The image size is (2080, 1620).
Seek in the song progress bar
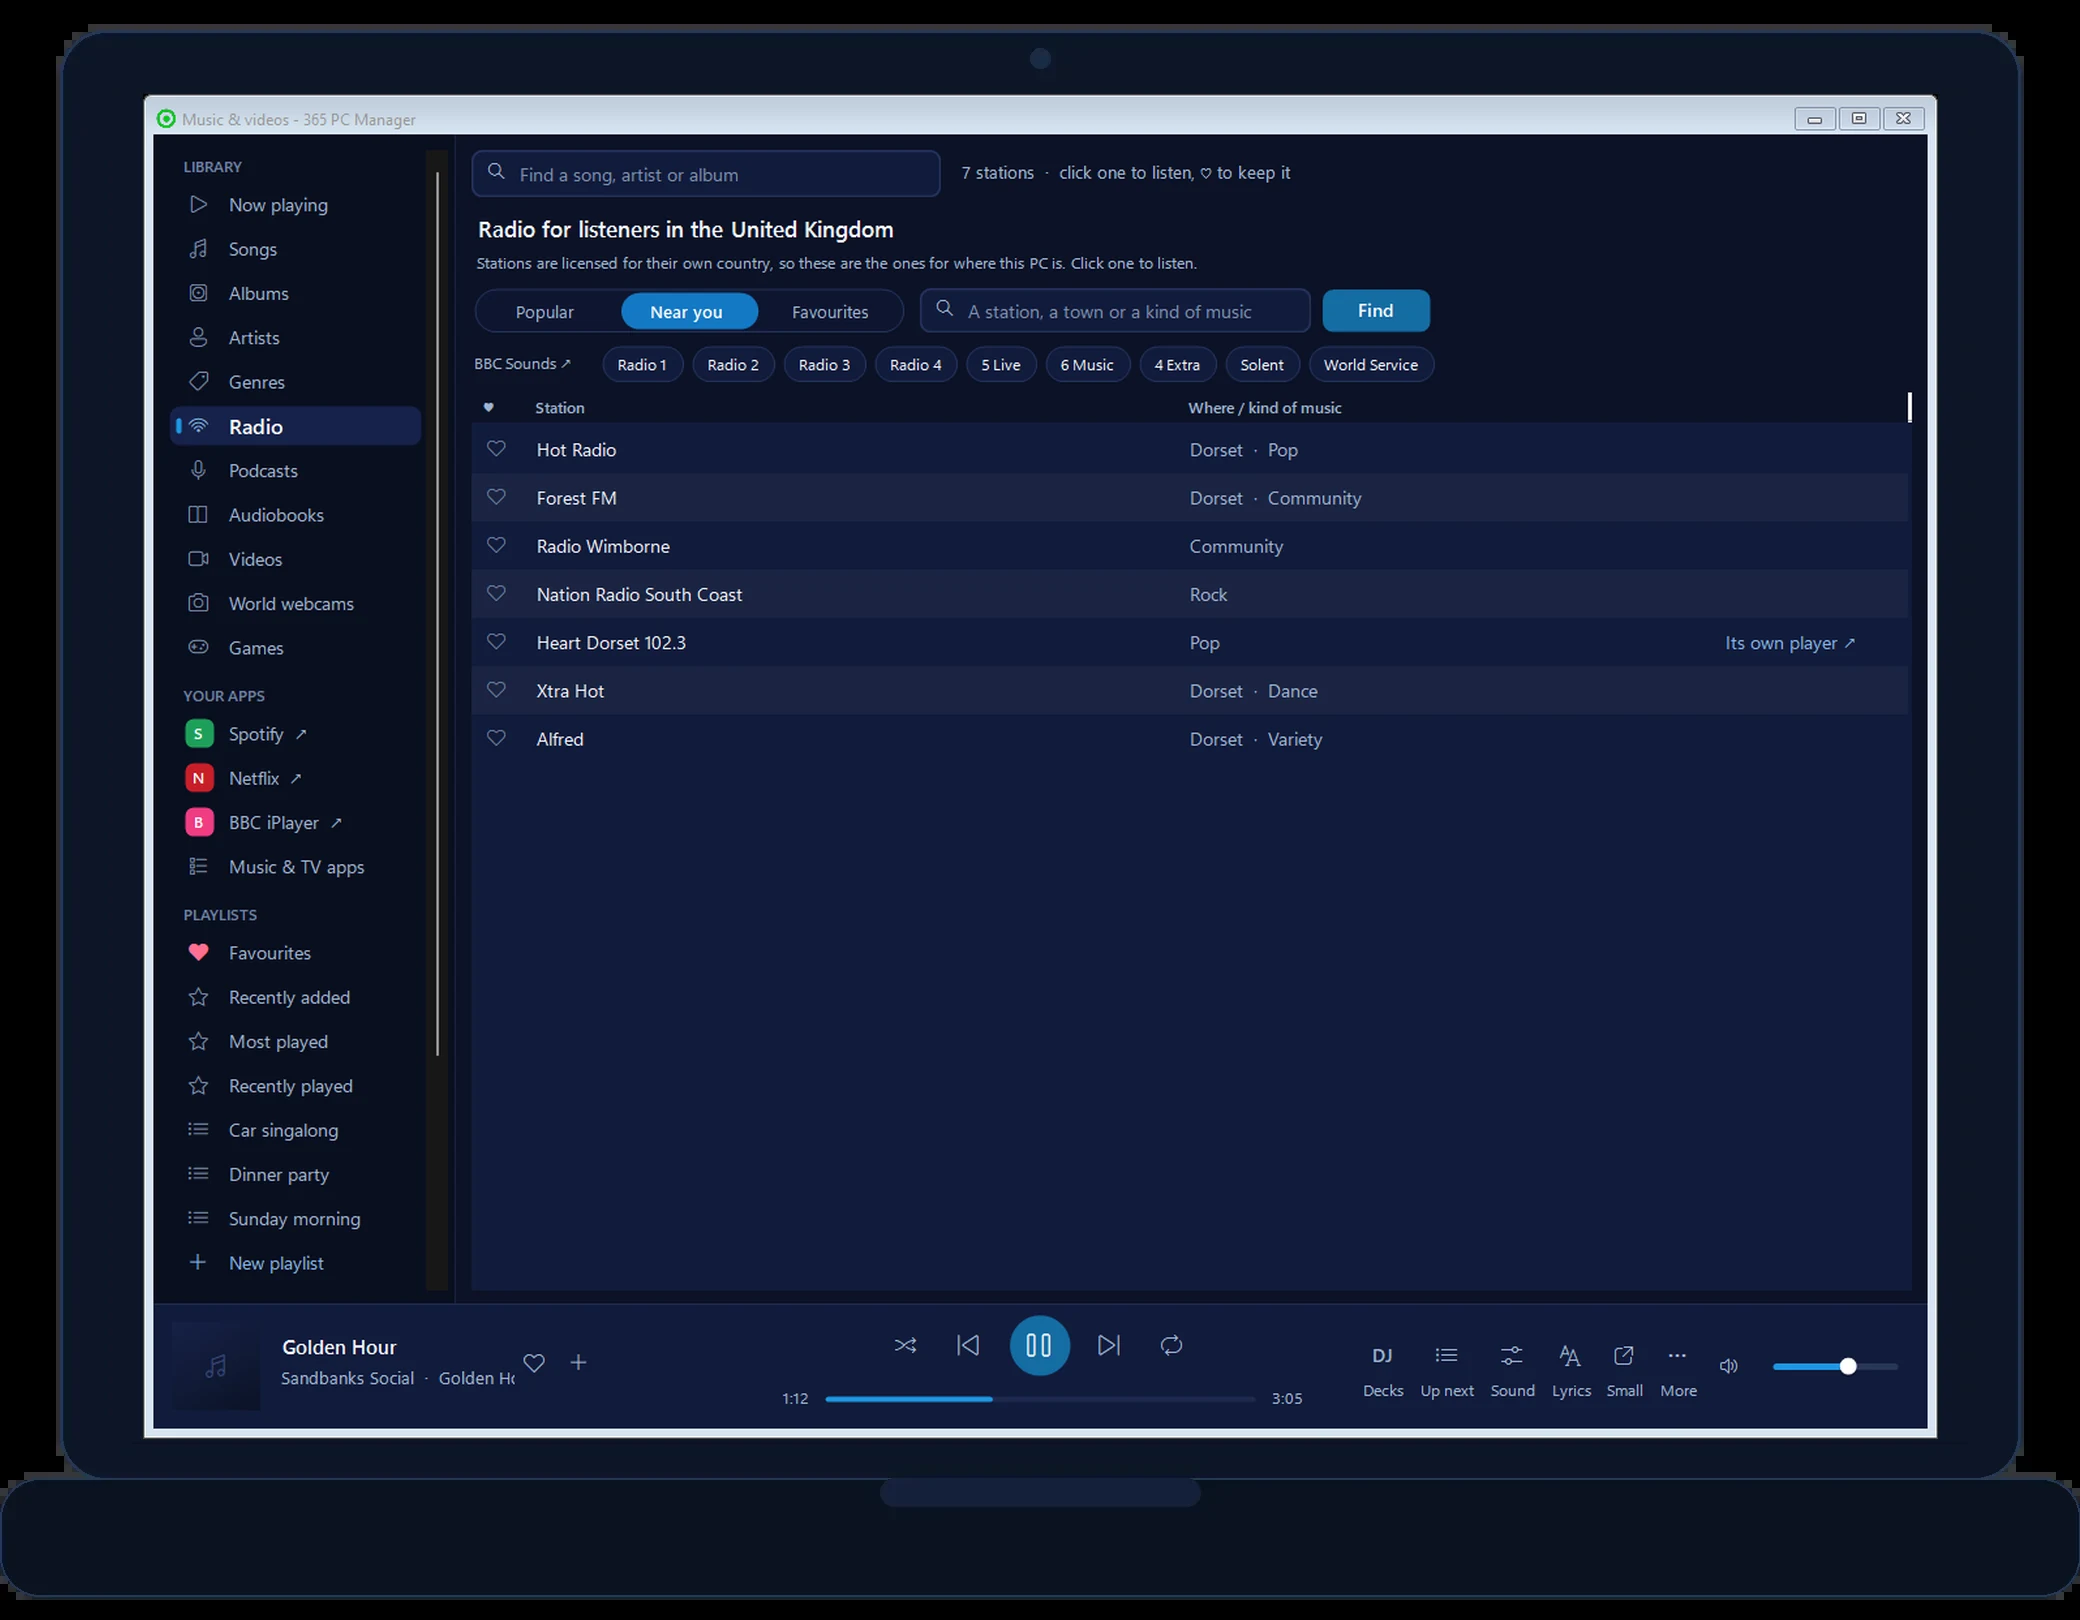pyautogui.click(x=1040, y=1399)
